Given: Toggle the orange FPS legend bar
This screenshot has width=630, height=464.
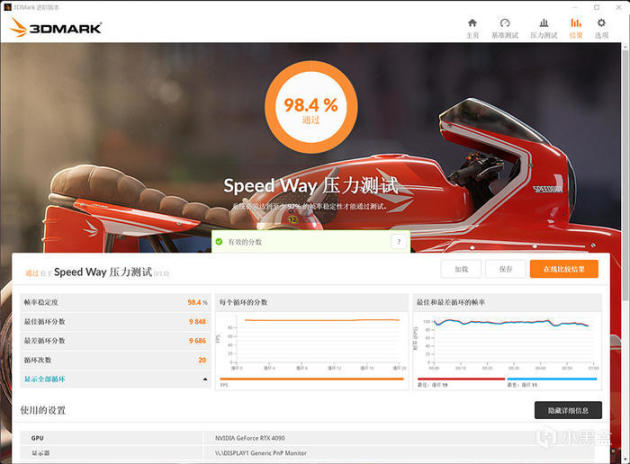Looking at the screenshot, I should coord(312,379).
